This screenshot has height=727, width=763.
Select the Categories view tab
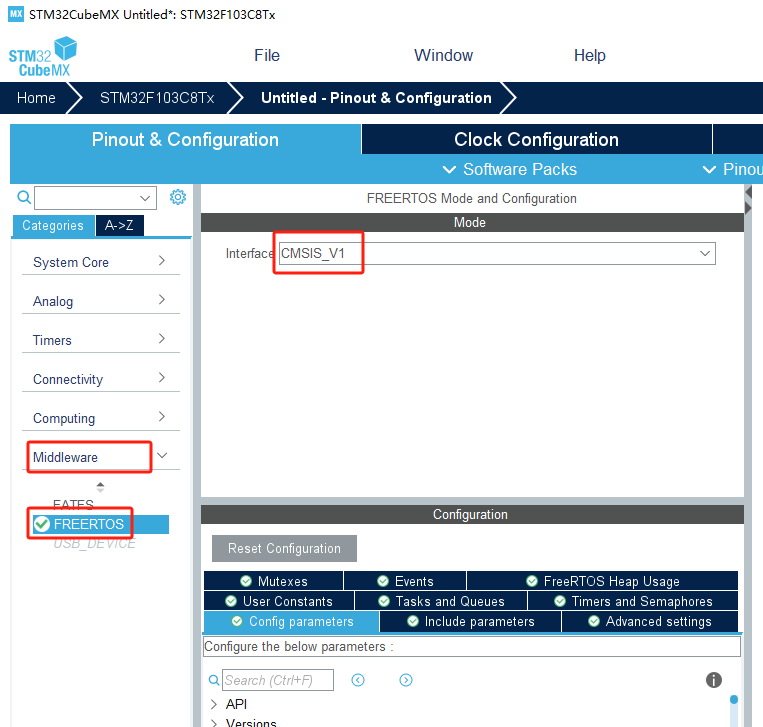pos(53,226)
